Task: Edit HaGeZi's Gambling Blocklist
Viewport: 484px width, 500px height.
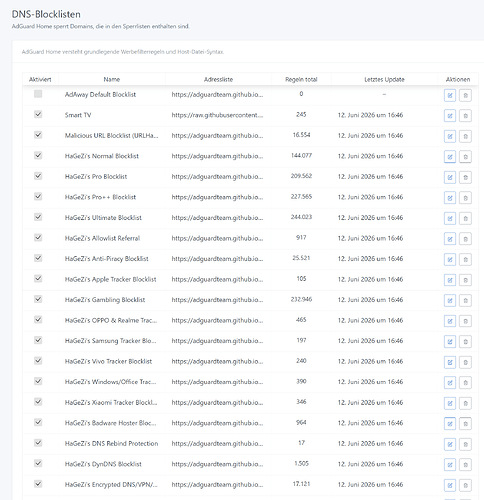Action: point(450,301)
